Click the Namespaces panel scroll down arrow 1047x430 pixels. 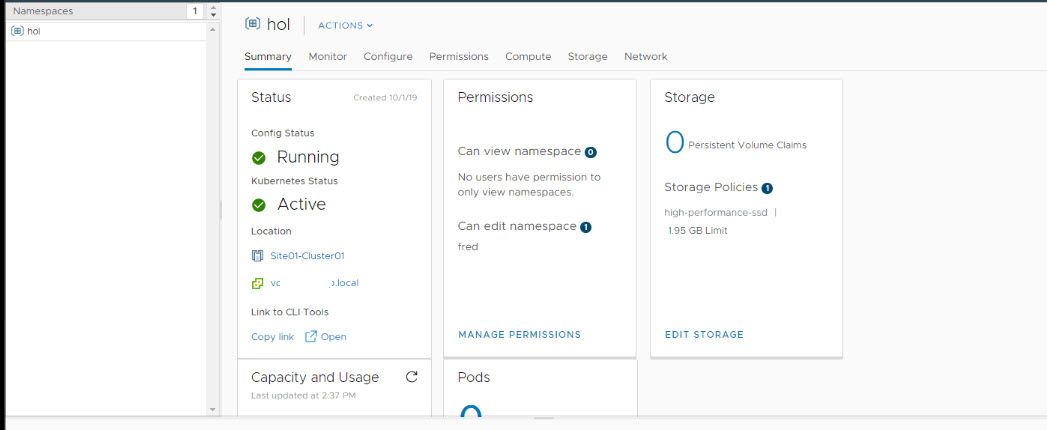tap(212, 409)
